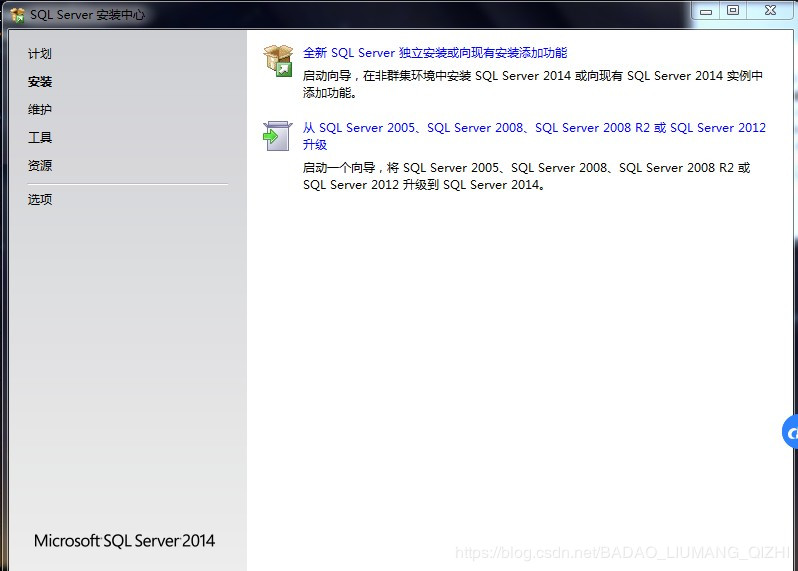Image resolution: width=798 pixels, height=571 pixels.
Task: Click the SQL Server 安装中心 title bar icon
Action: 17,15
